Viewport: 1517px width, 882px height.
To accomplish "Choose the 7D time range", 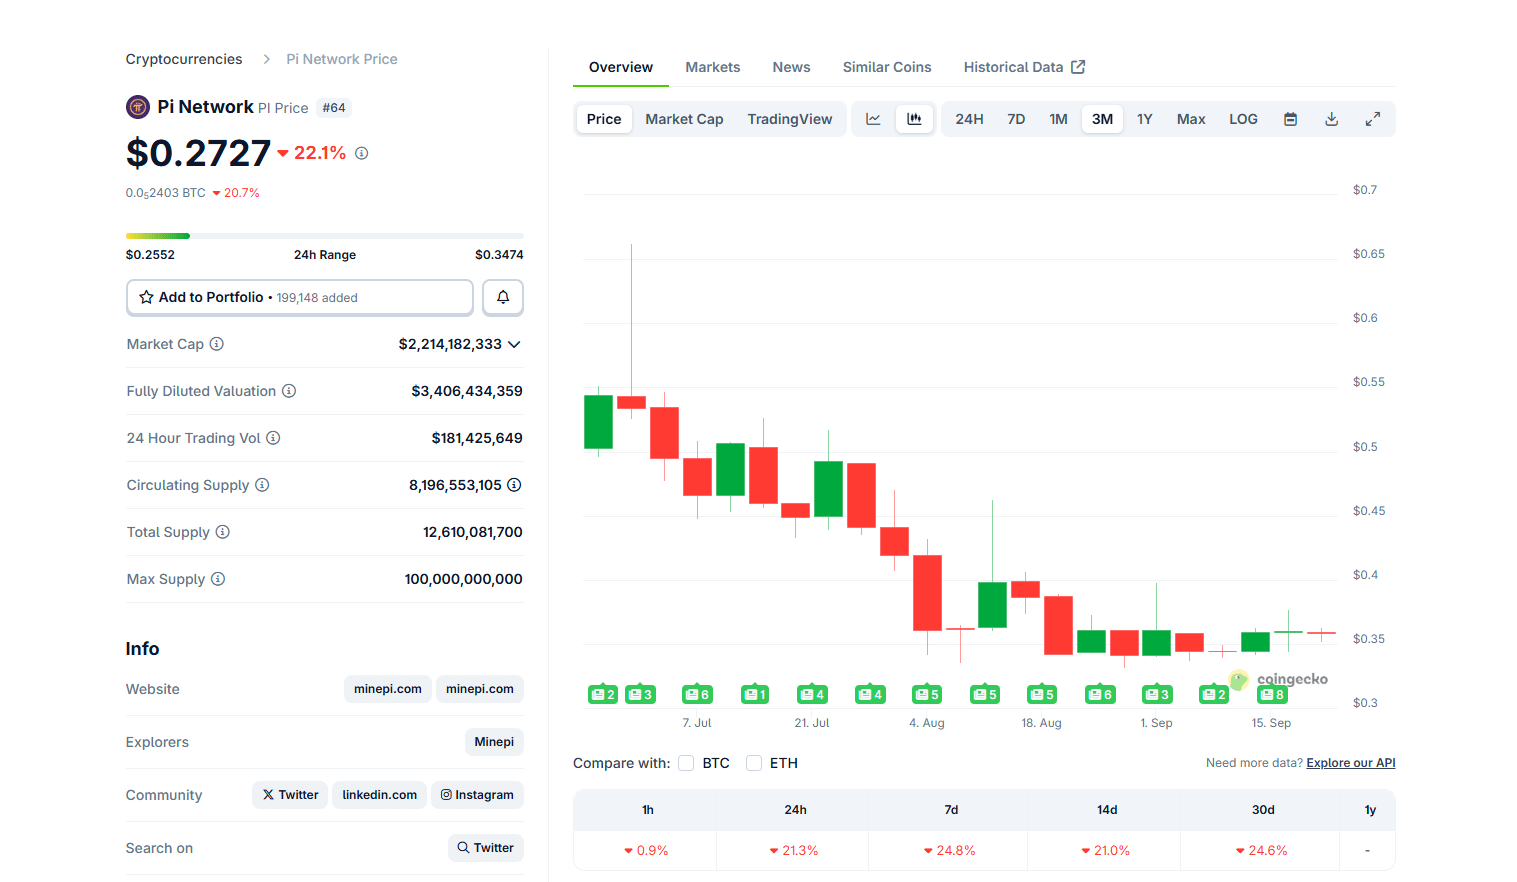I will (x=1016, y=119).
